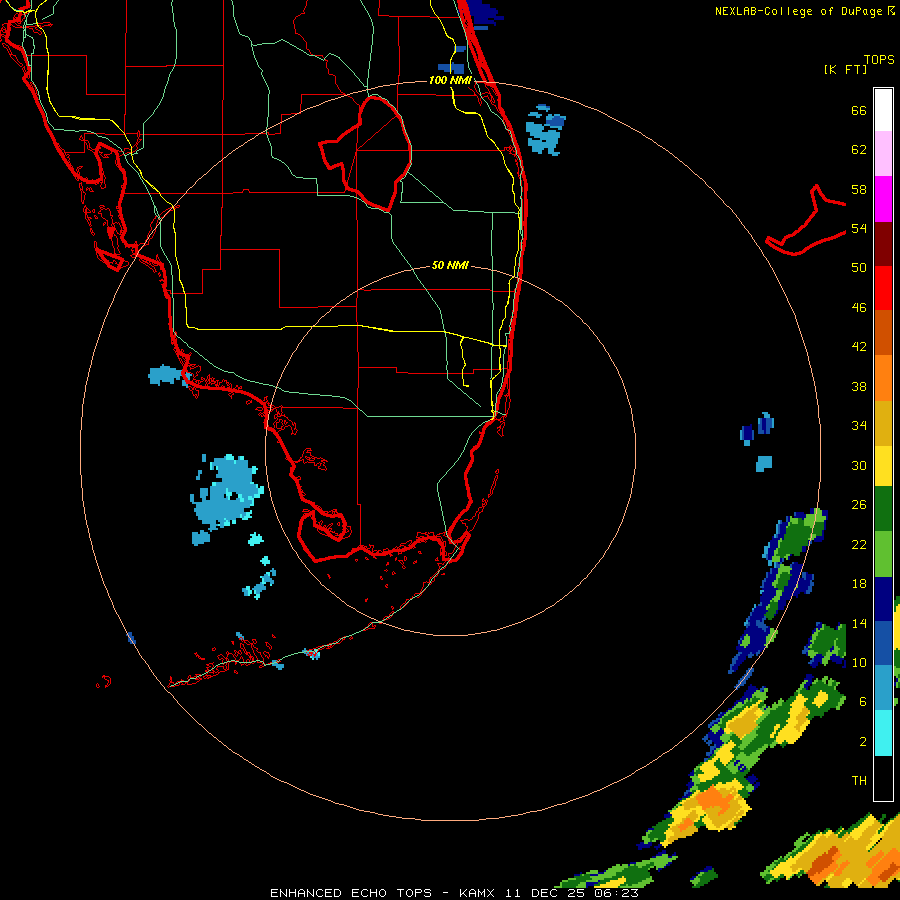Click the ENHANCED ECHO TOPS caption text
The width and height of the screenshot is (900, 900).
[454, 893]
